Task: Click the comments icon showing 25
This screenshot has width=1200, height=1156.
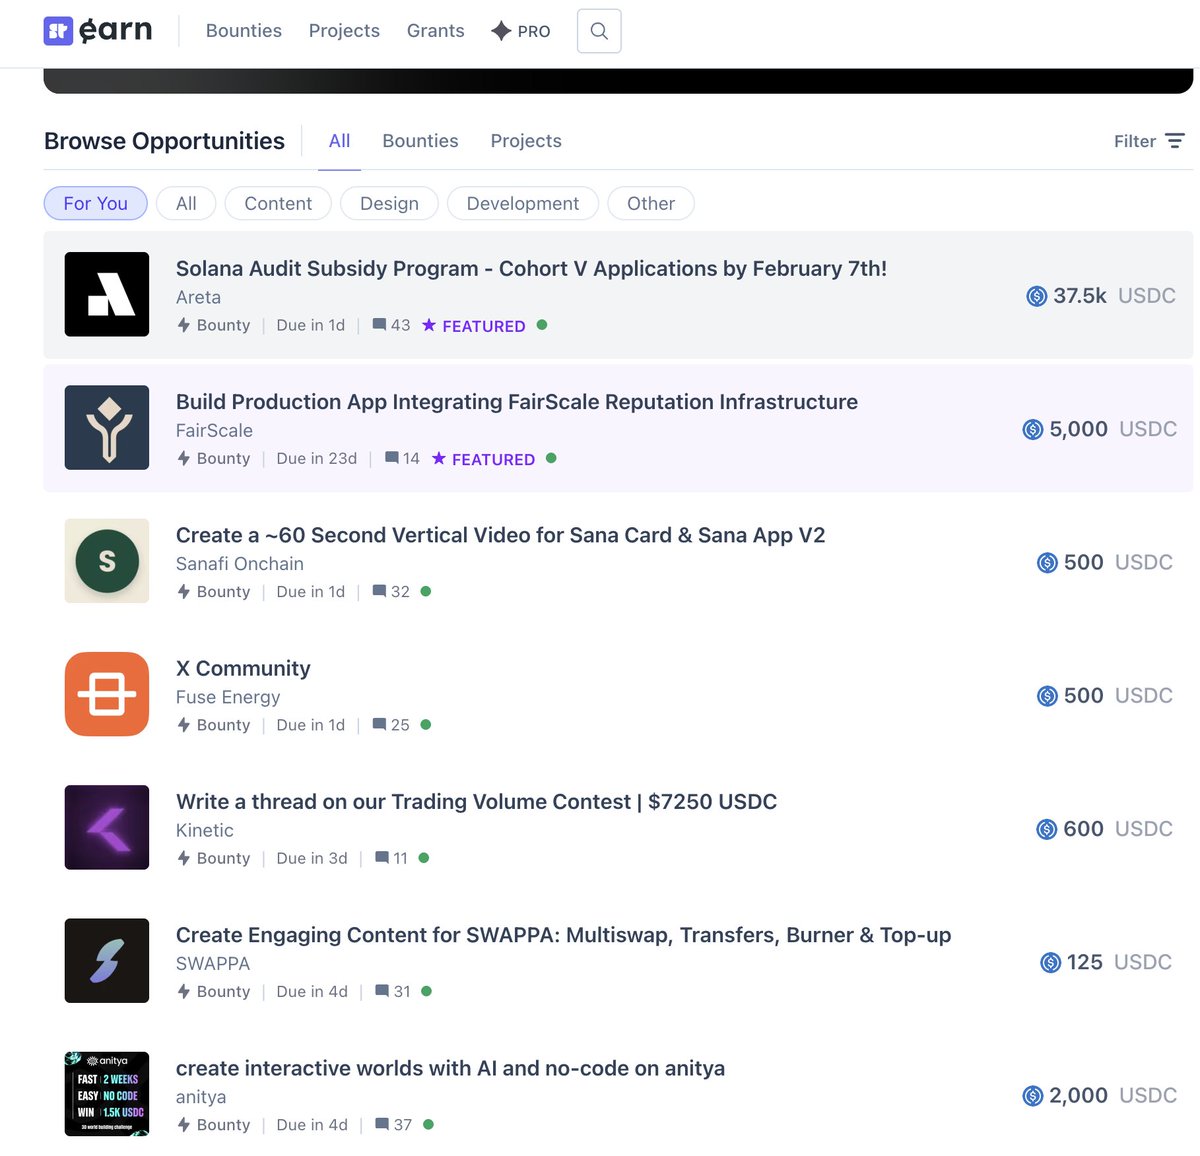Action: pos(379,724)
